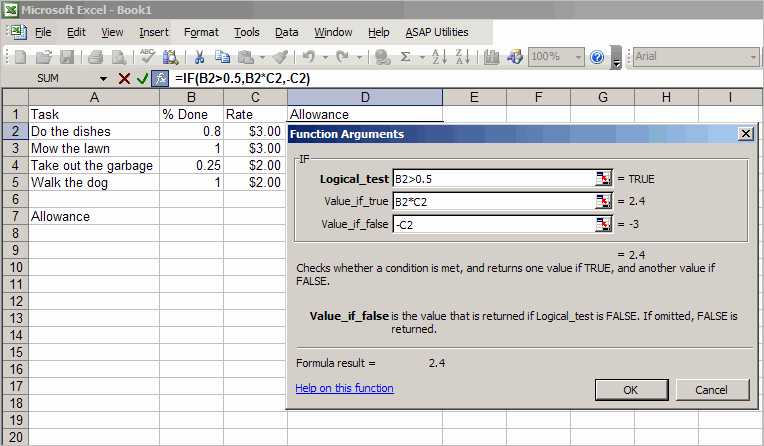This screenshot has width=764, height=446.
Task: Click the Format Painter brush icon
Action: coord(280,57)
